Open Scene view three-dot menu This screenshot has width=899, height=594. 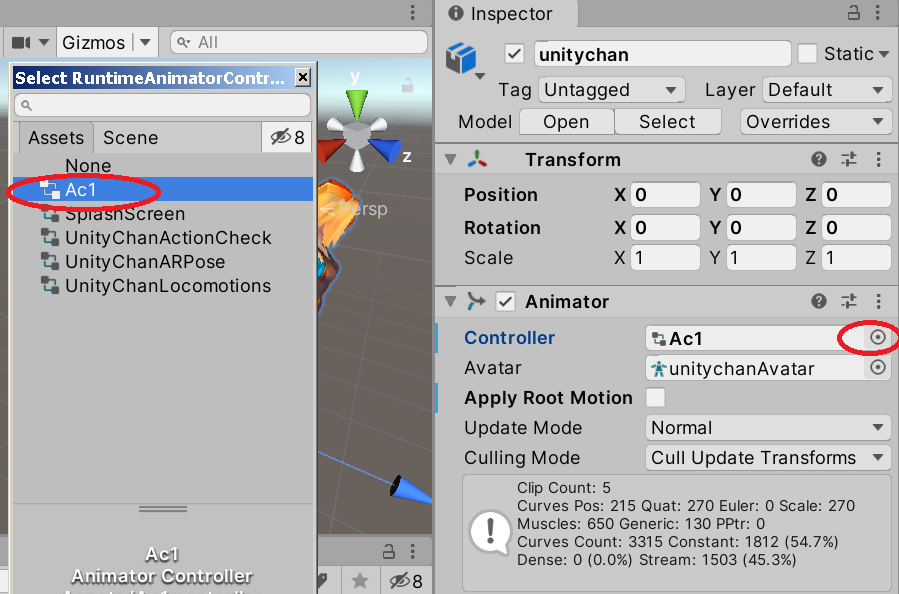tap(412, 13)
